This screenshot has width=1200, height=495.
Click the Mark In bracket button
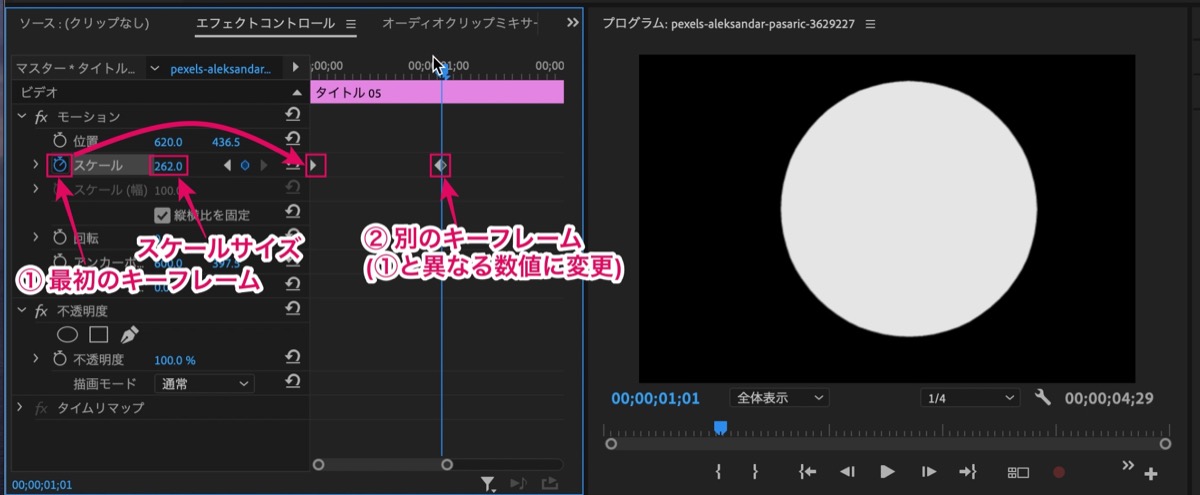point(719,472)
